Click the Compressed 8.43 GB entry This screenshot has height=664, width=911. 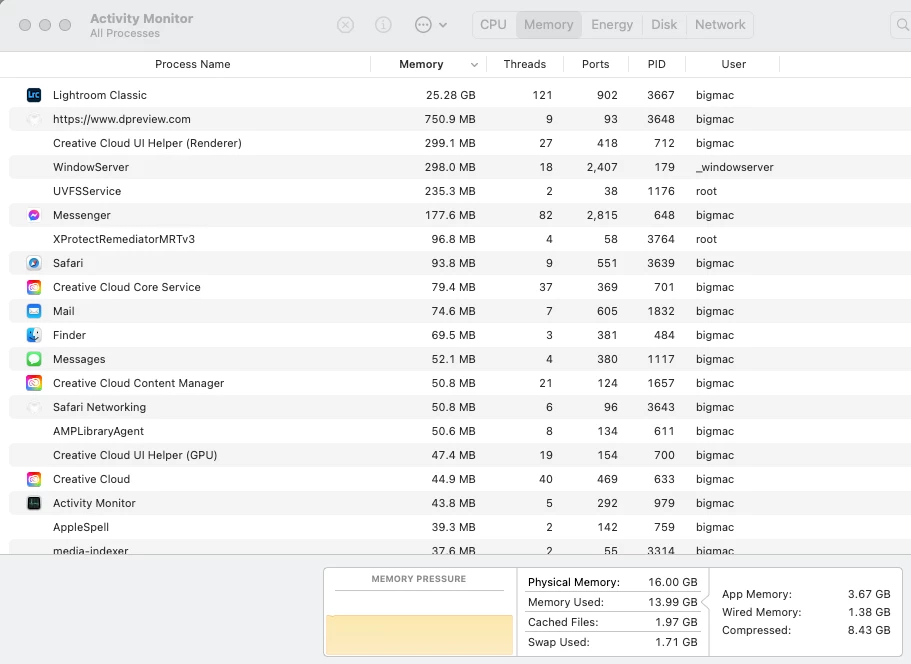pos(806,630)
